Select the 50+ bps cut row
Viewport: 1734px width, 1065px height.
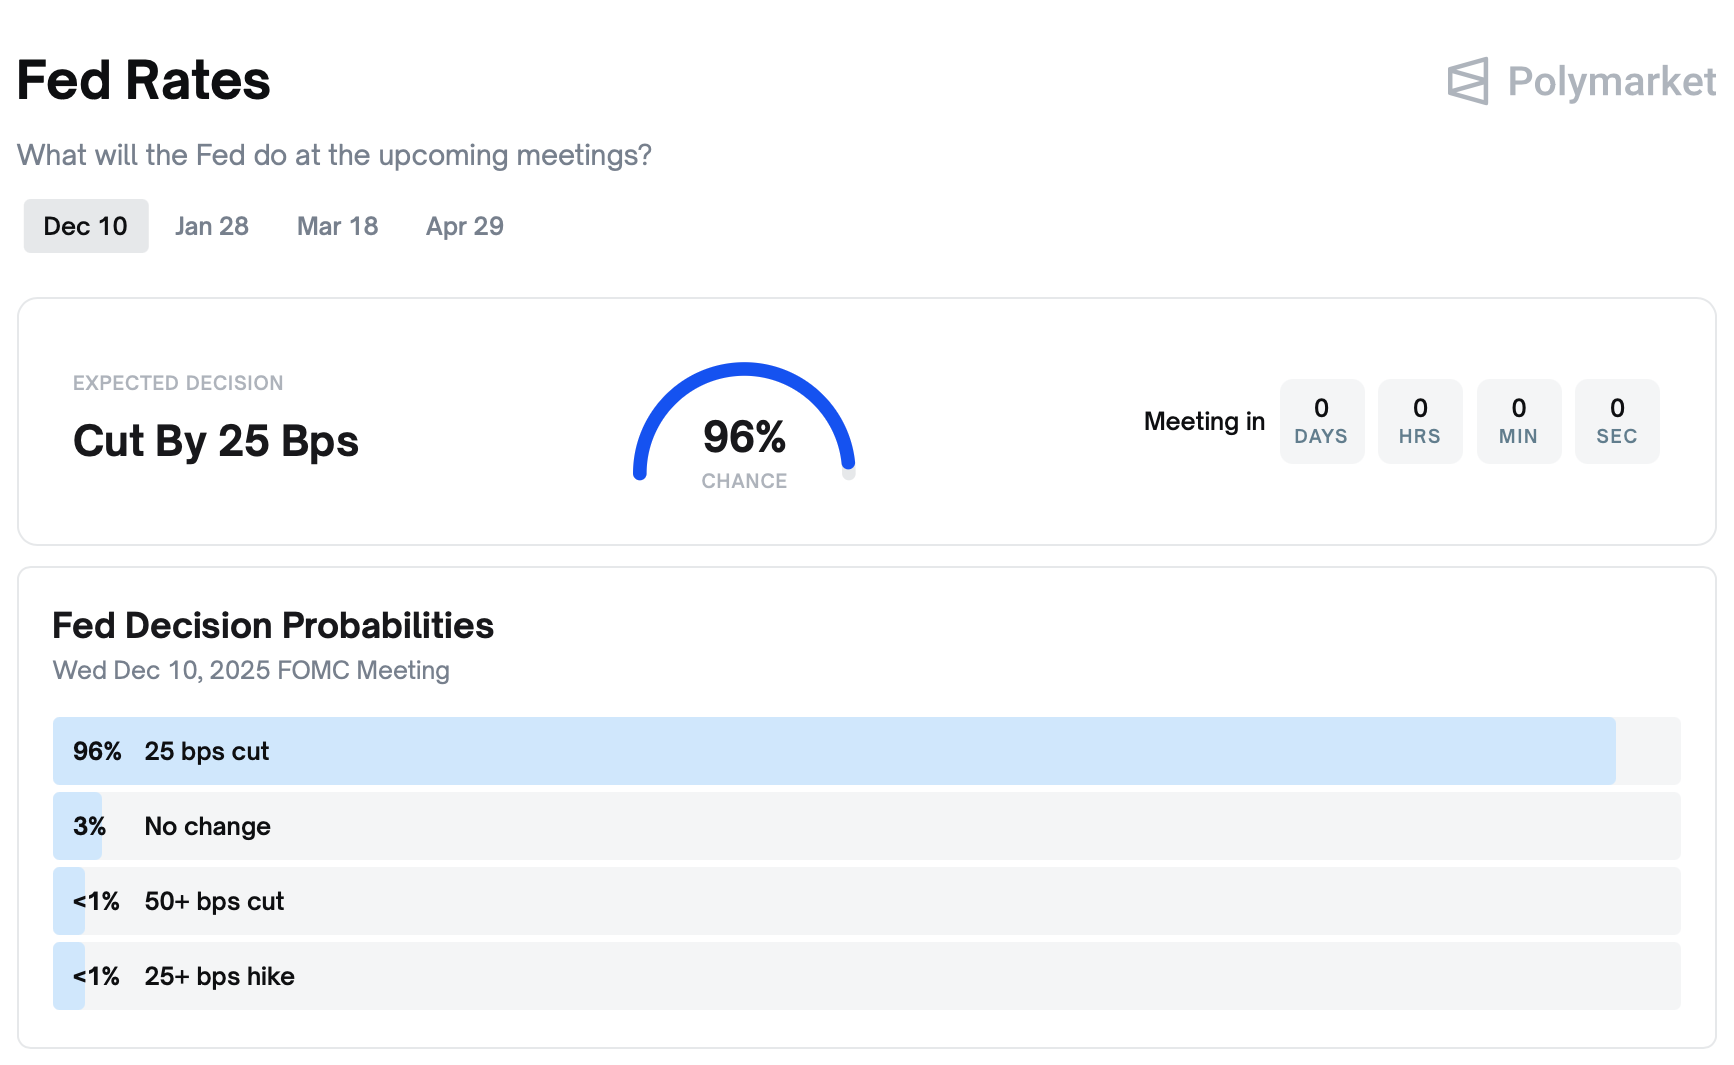click(x=866, y=901)
